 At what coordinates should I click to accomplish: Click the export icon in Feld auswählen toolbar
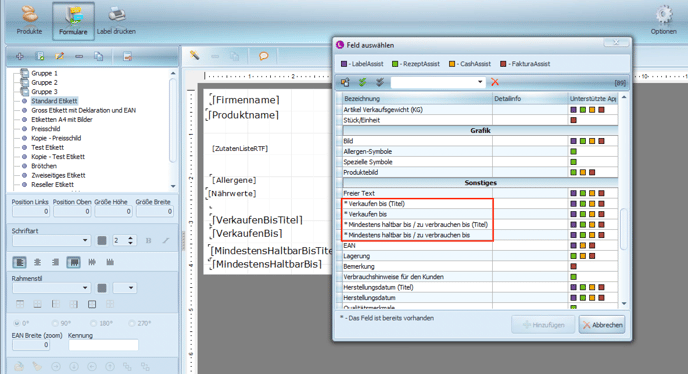pos(345,82)
